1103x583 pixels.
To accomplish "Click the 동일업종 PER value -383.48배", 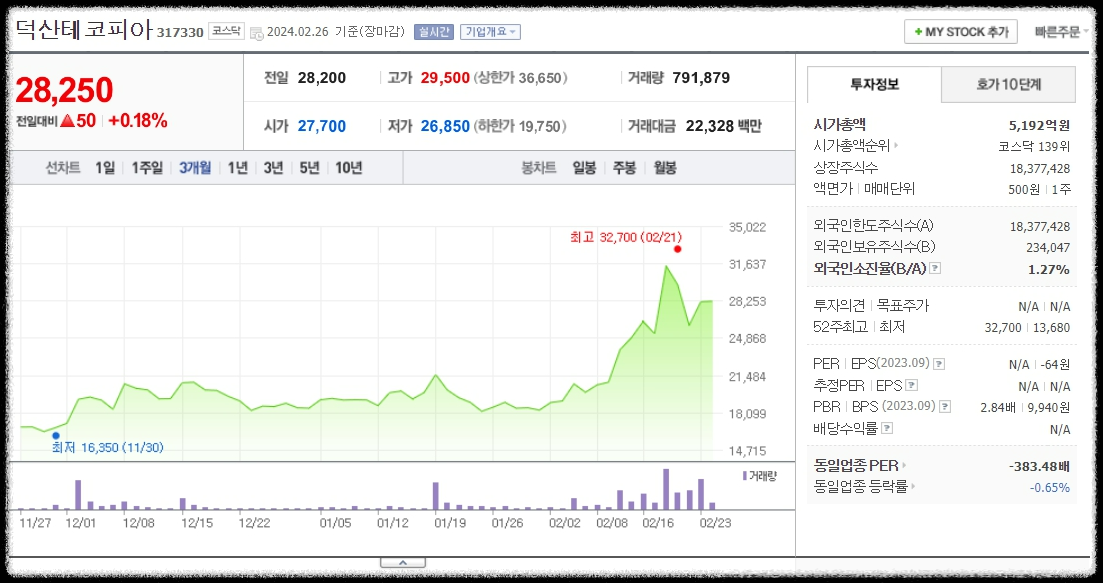I will coord(1039,466).
